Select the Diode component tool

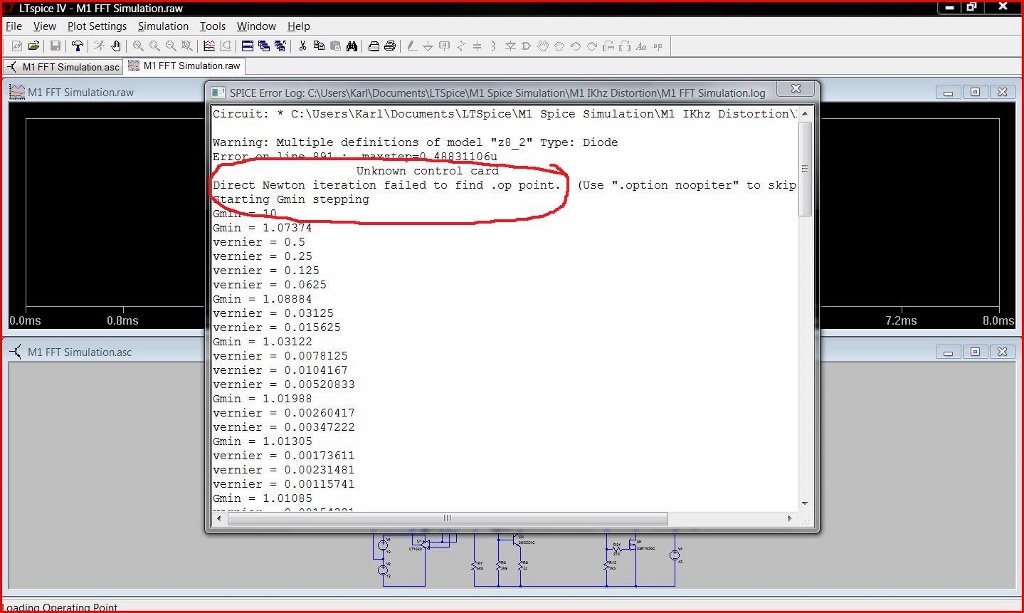510,46
